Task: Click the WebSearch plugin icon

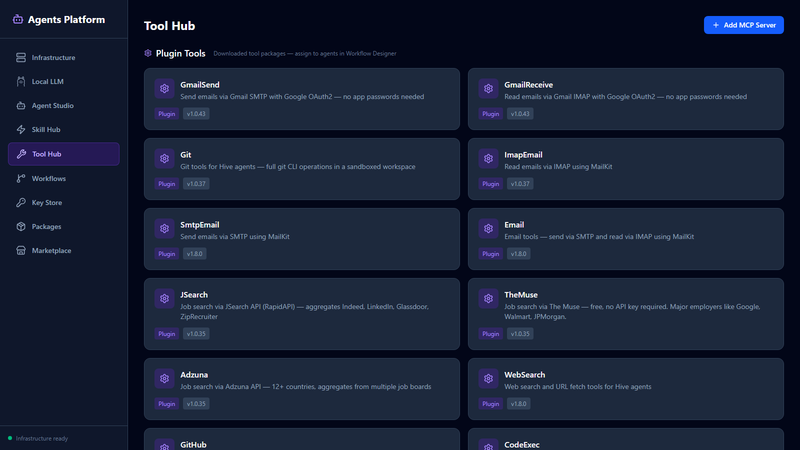Action: coord(488,380)
